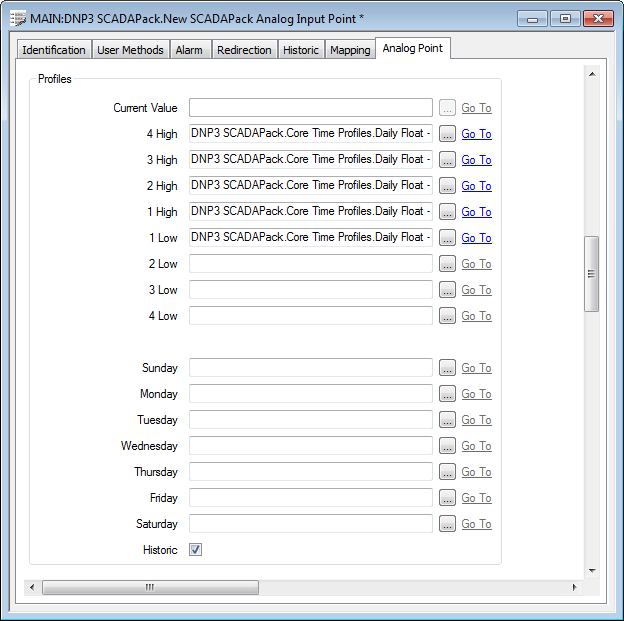Screen dimensions: 624x621
Task: Open browse button for 1 Low profile
Action: click(447, 238)
